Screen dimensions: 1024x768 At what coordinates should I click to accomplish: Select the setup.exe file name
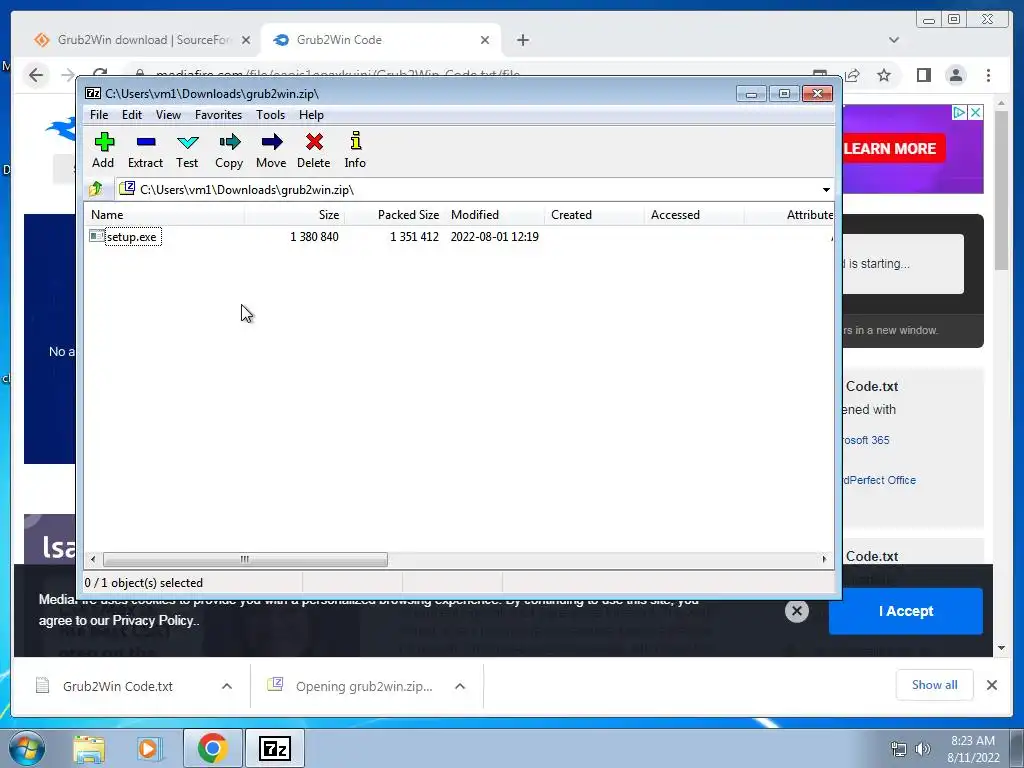(x=133, y=236)
